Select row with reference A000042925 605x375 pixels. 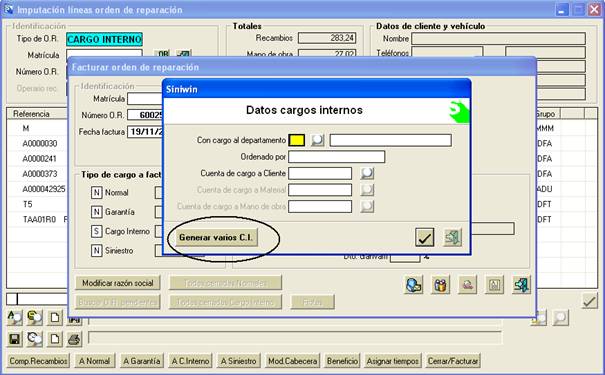[44, 189]
